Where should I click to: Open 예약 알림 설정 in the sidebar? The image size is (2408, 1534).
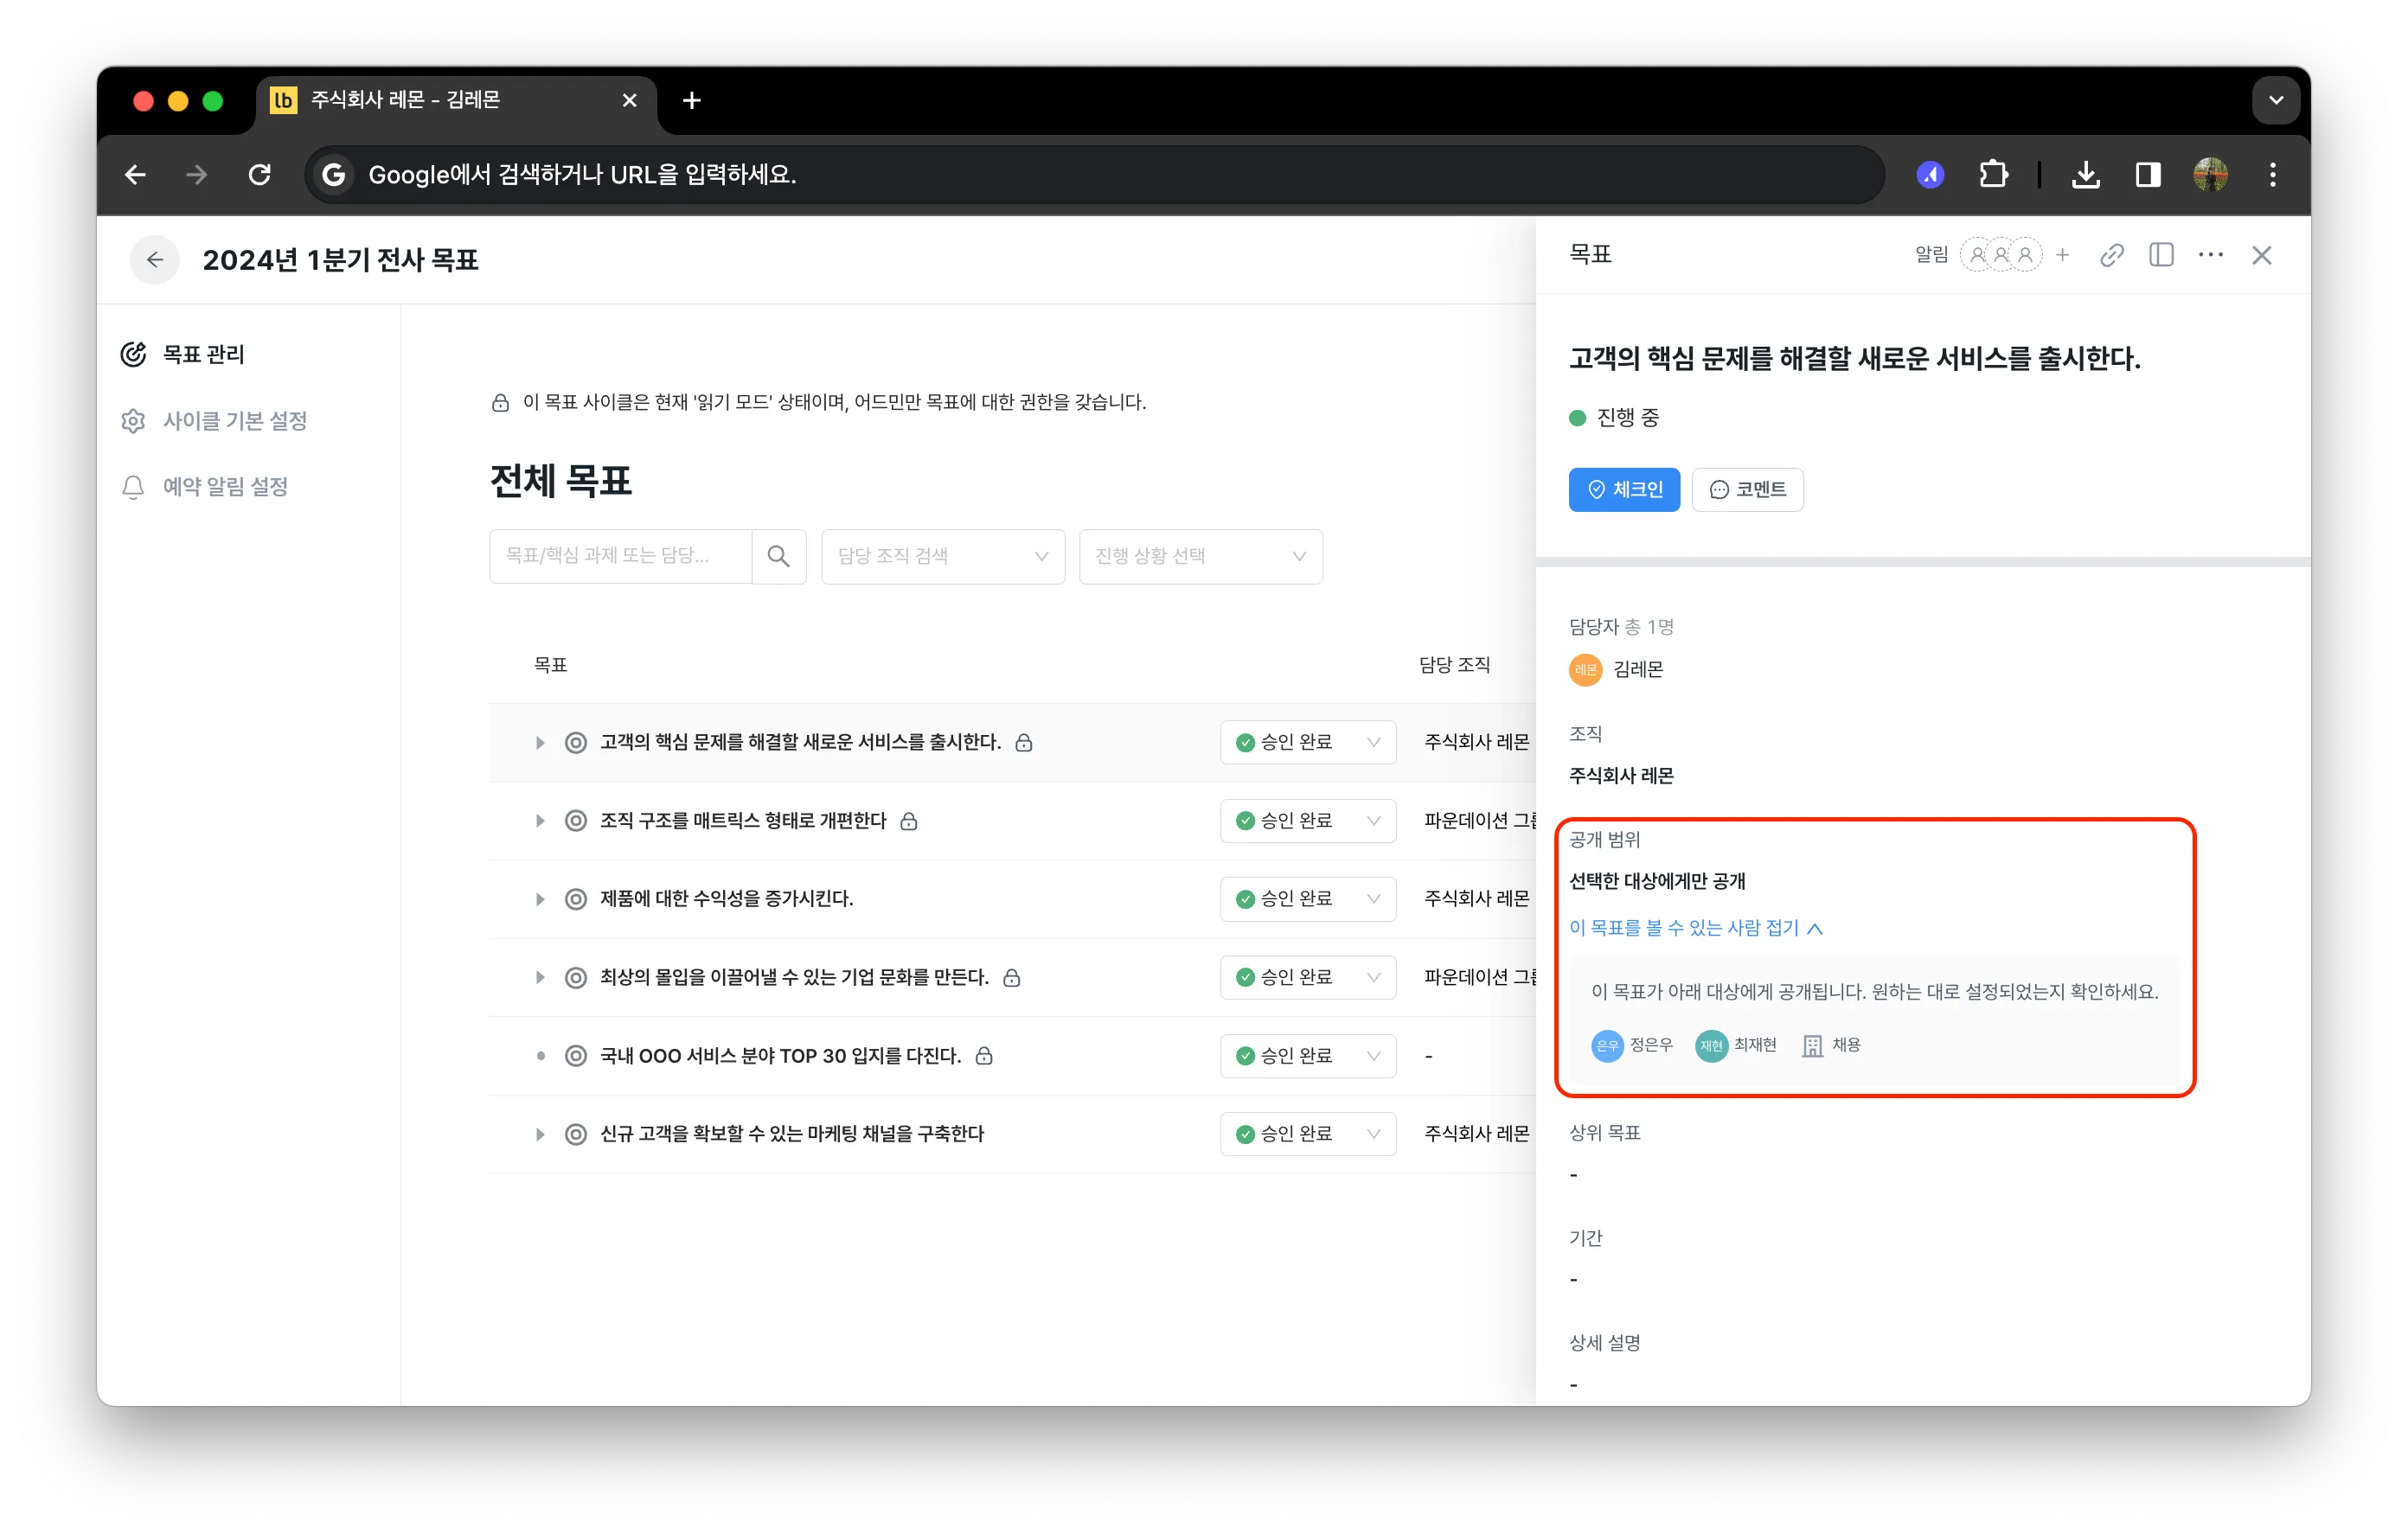click(x=205, y=487)
